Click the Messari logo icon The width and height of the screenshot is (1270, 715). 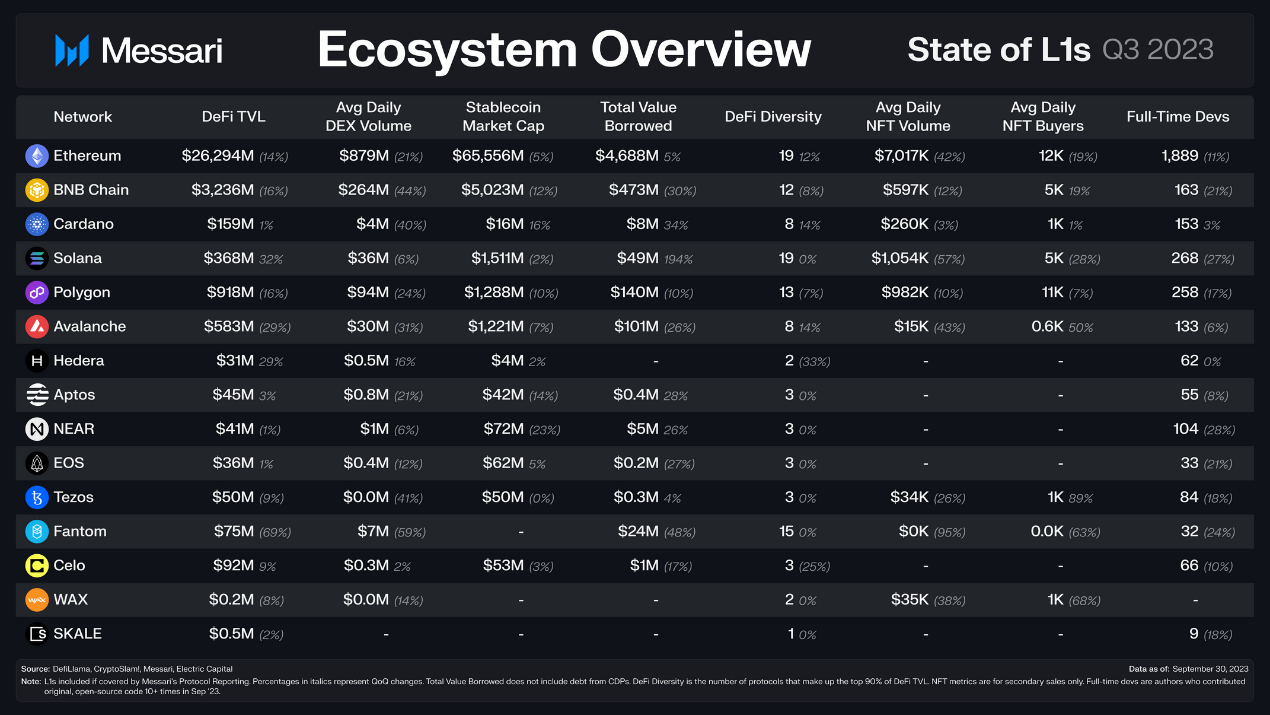[x=72, y=50]
